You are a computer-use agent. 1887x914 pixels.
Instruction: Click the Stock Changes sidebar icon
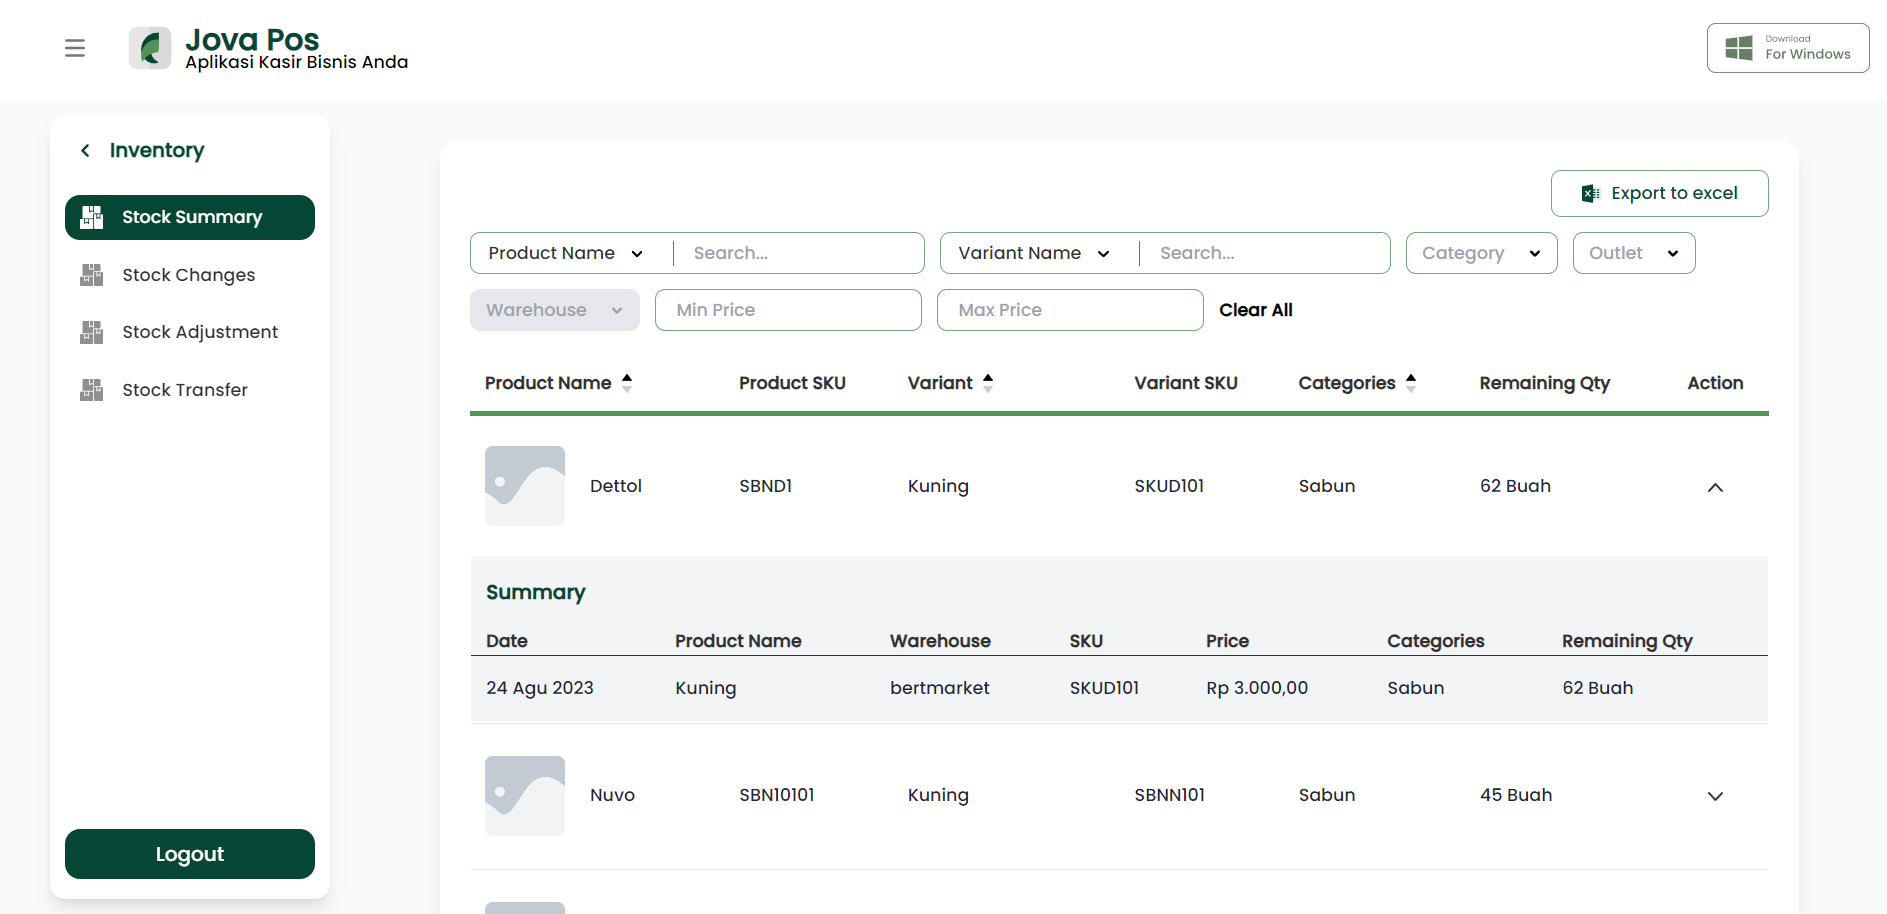(92, 275)
